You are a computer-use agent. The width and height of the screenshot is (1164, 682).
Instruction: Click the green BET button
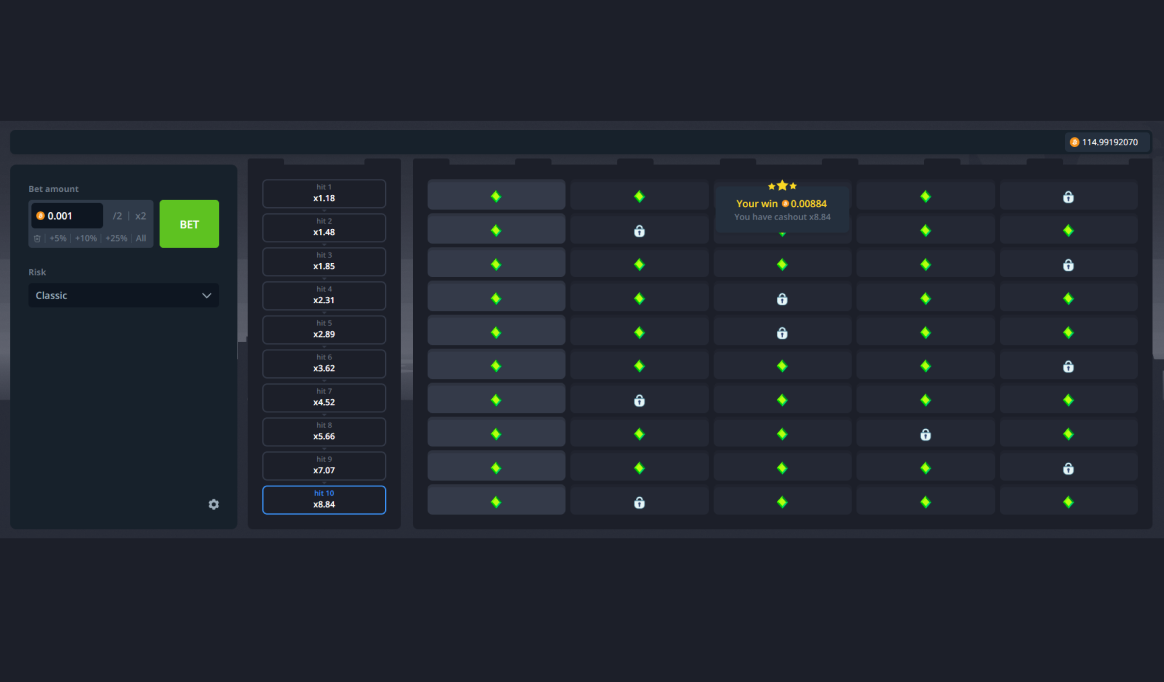189,223
